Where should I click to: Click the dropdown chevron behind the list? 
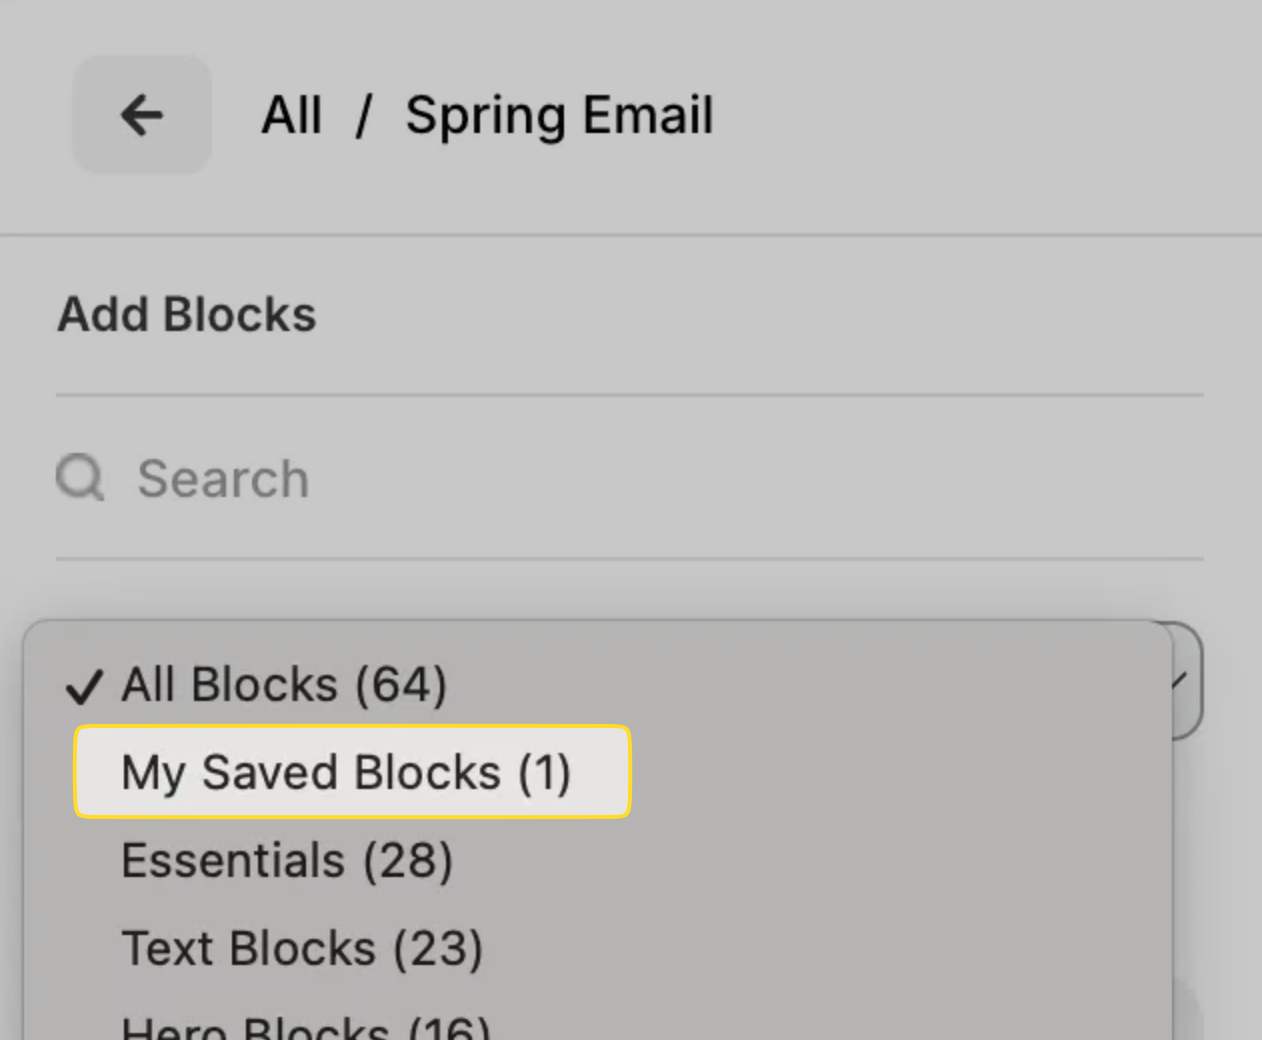[x=1180, y=681]
